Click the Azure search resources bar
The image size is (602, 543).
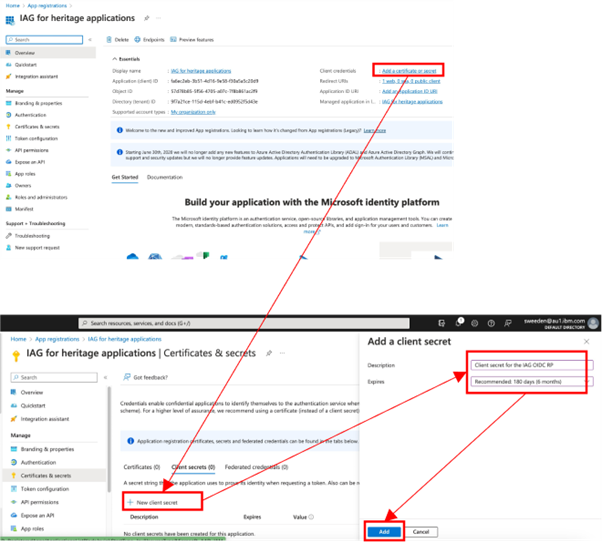coord(244,323)
